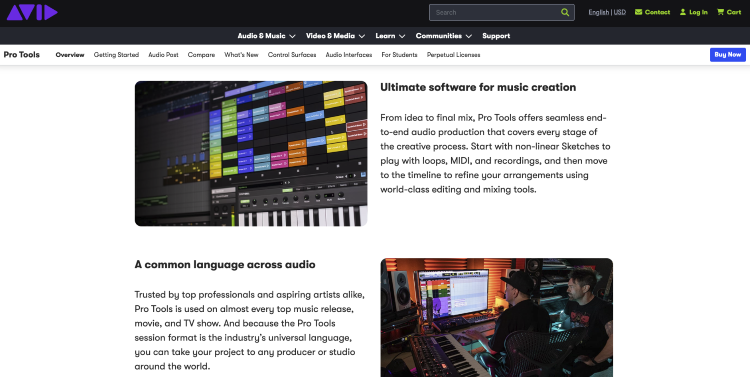Open the Control Surfaces tab
This screenshot has width=750, height=377.
(292, 55)
